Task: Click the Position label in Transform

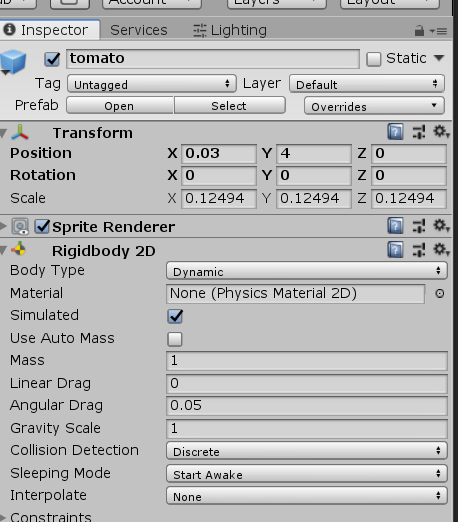Action: coord(41,154)
